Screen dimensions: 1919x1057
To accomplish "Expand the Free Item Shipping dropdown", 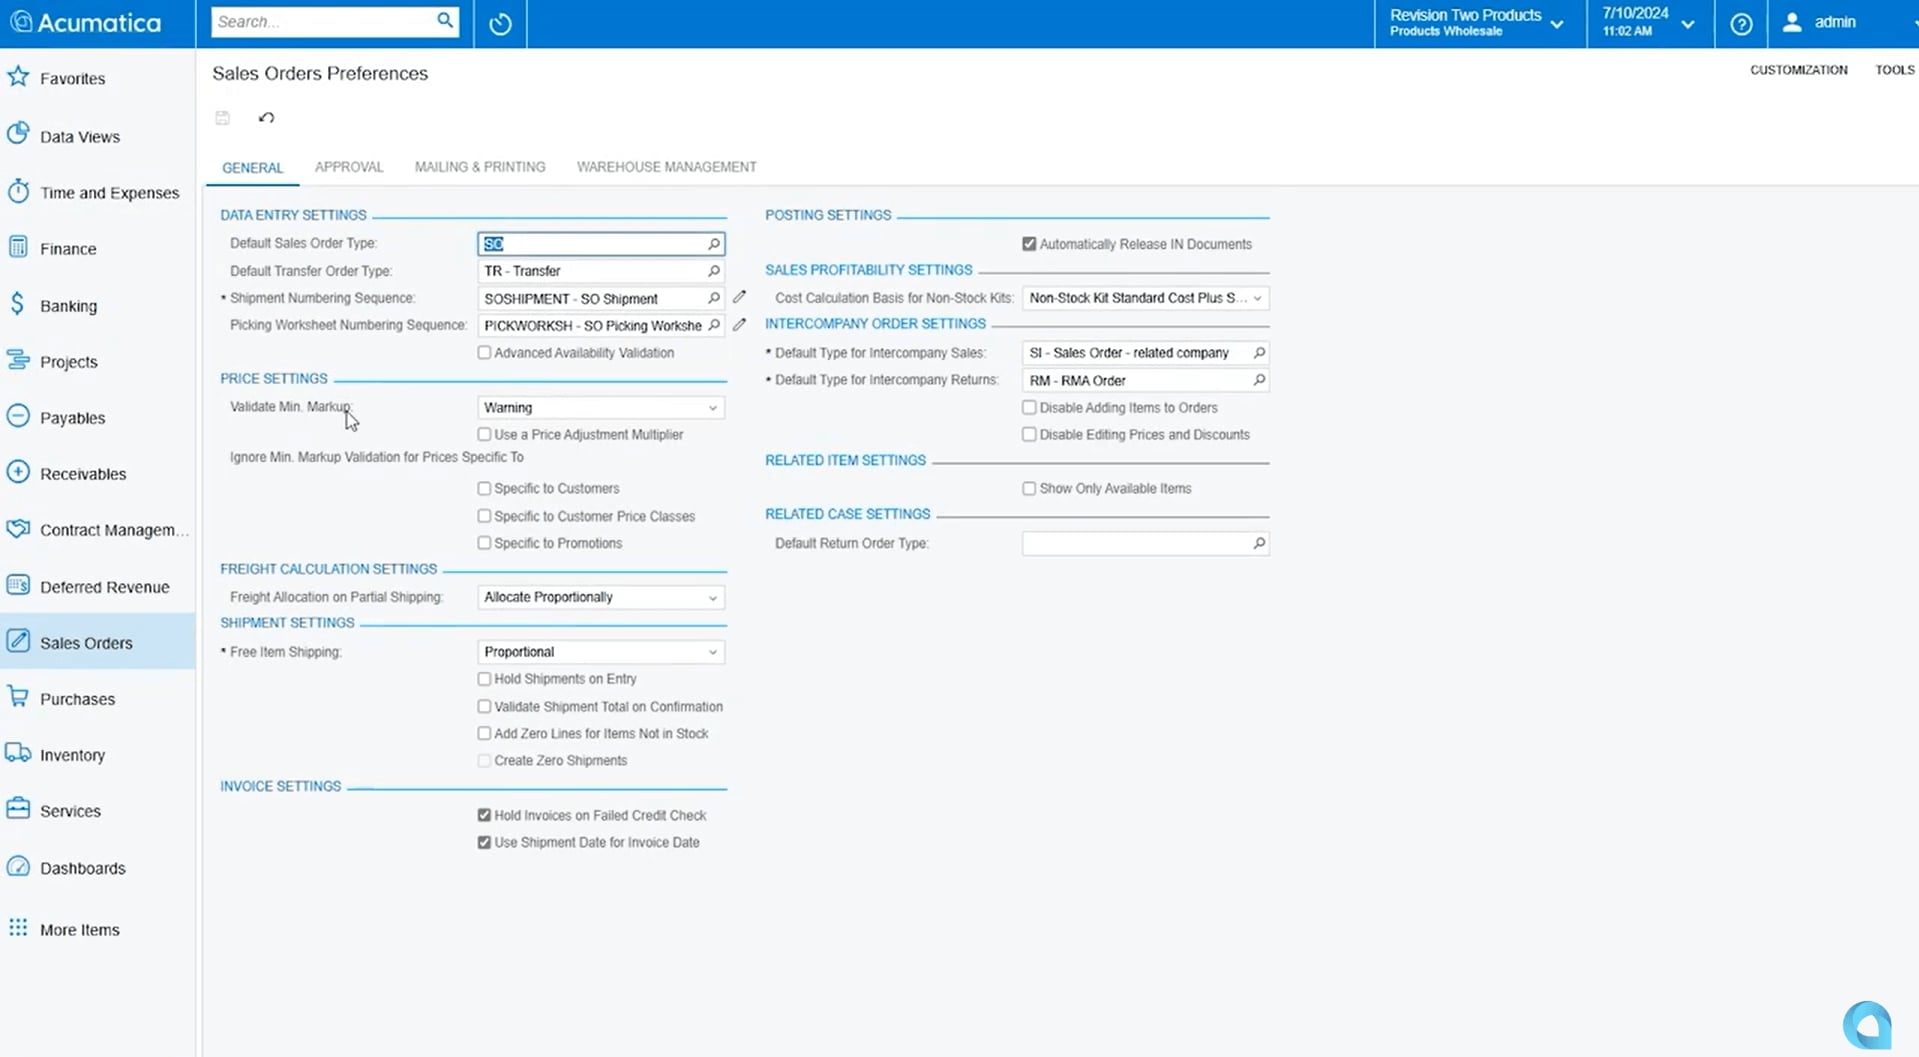I will pos(711,651).
